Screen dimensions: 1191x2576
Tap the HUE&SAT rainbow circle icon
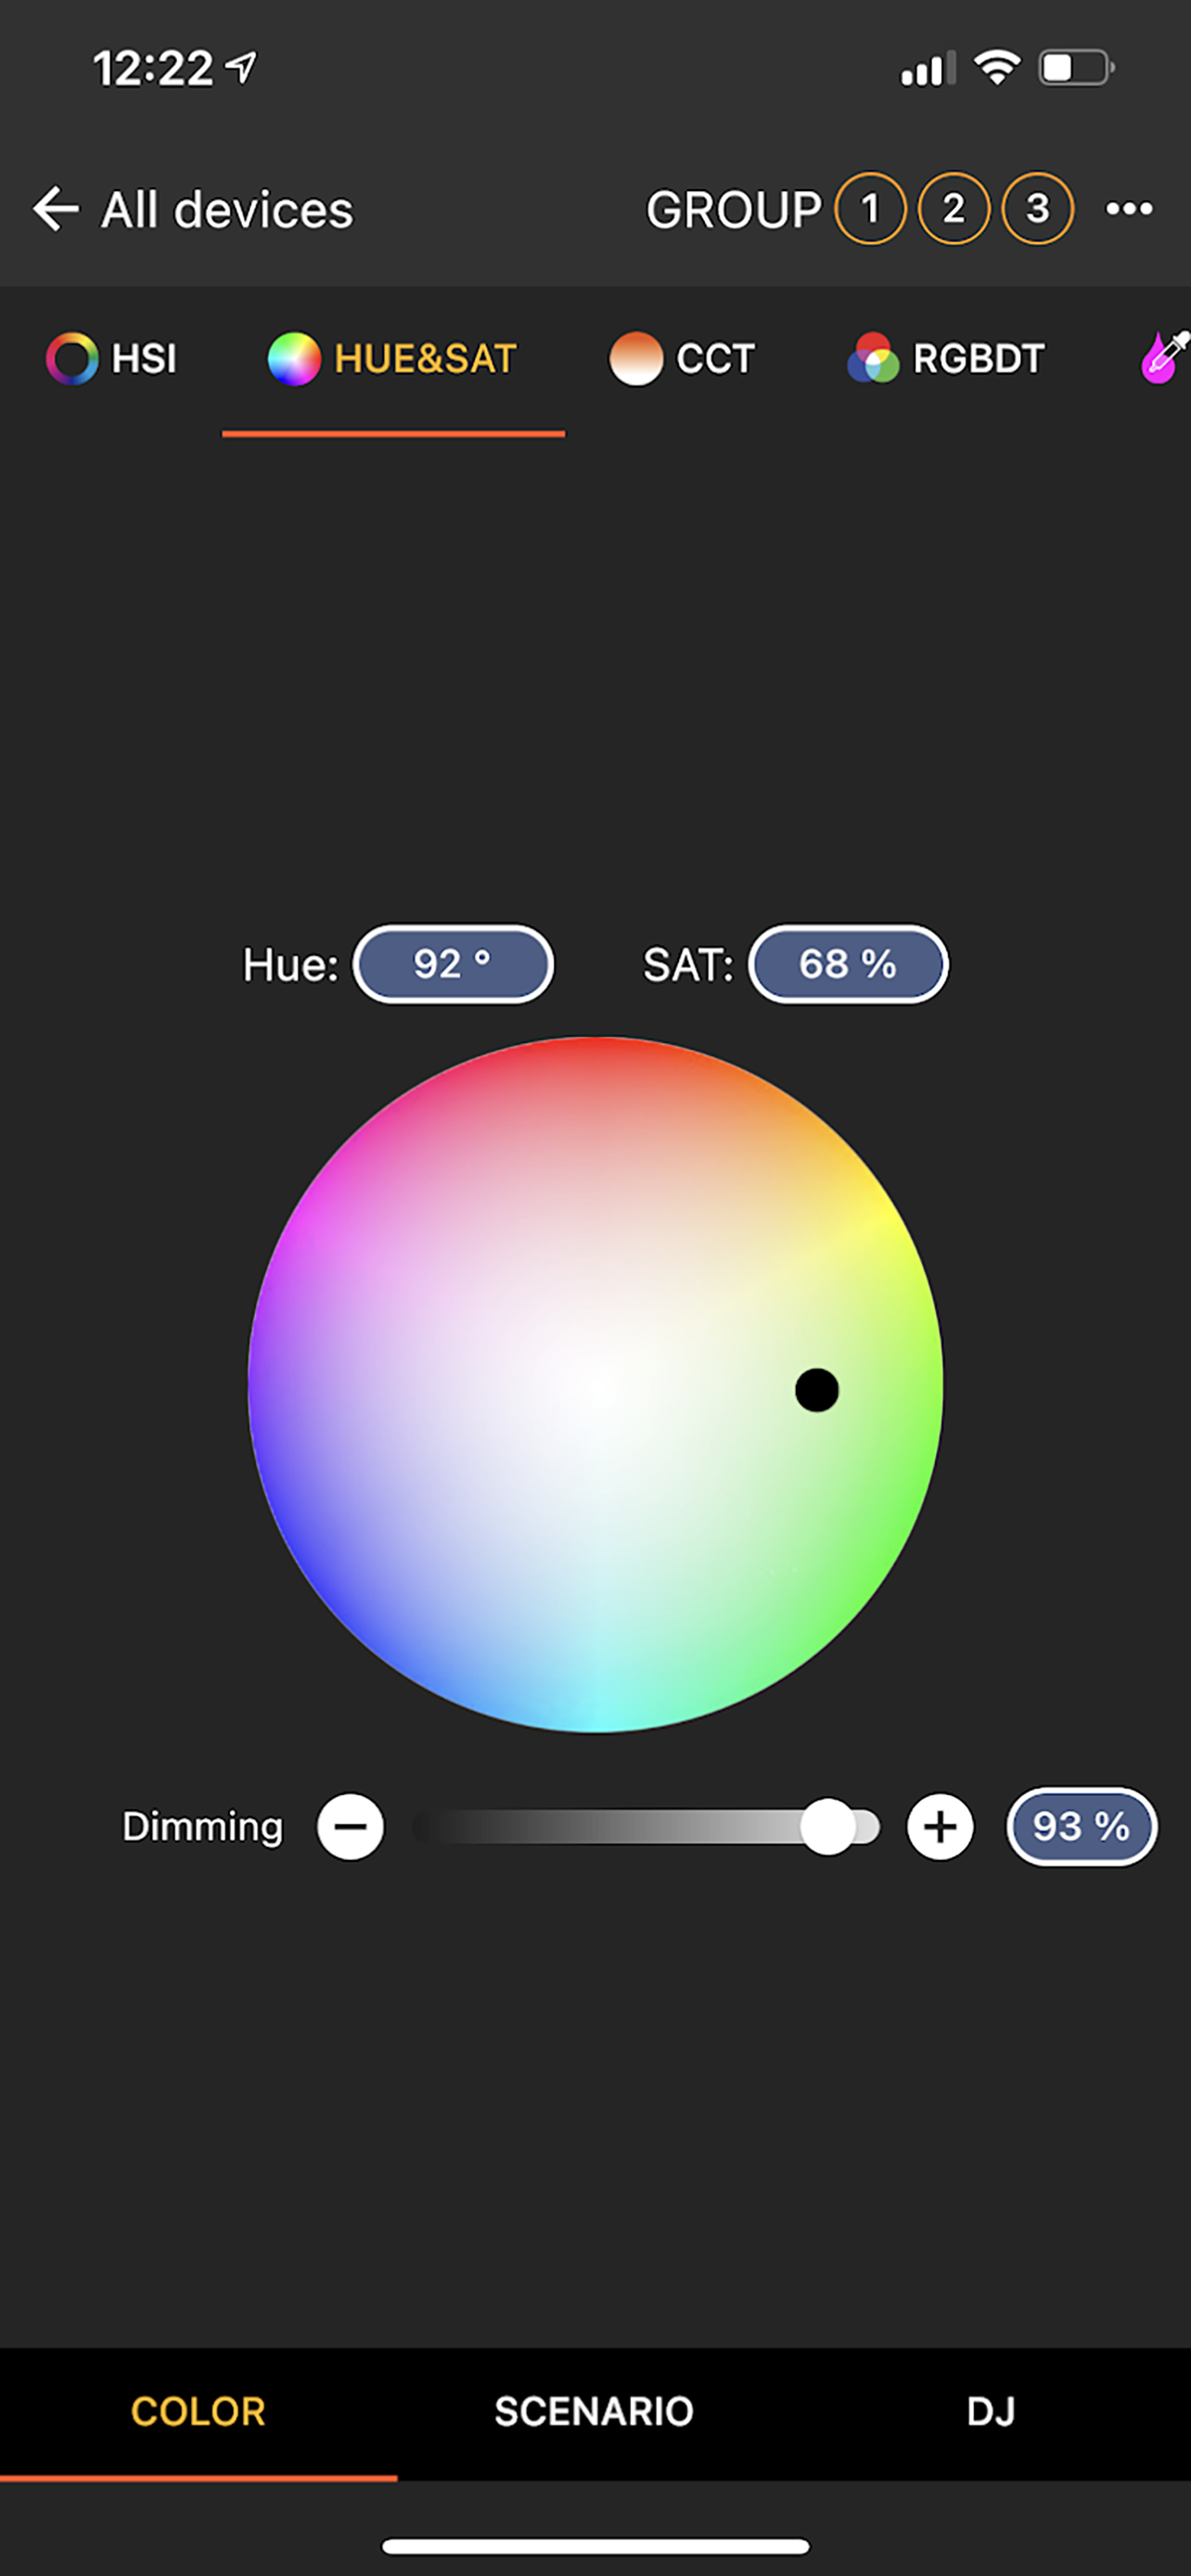[294, 359]
